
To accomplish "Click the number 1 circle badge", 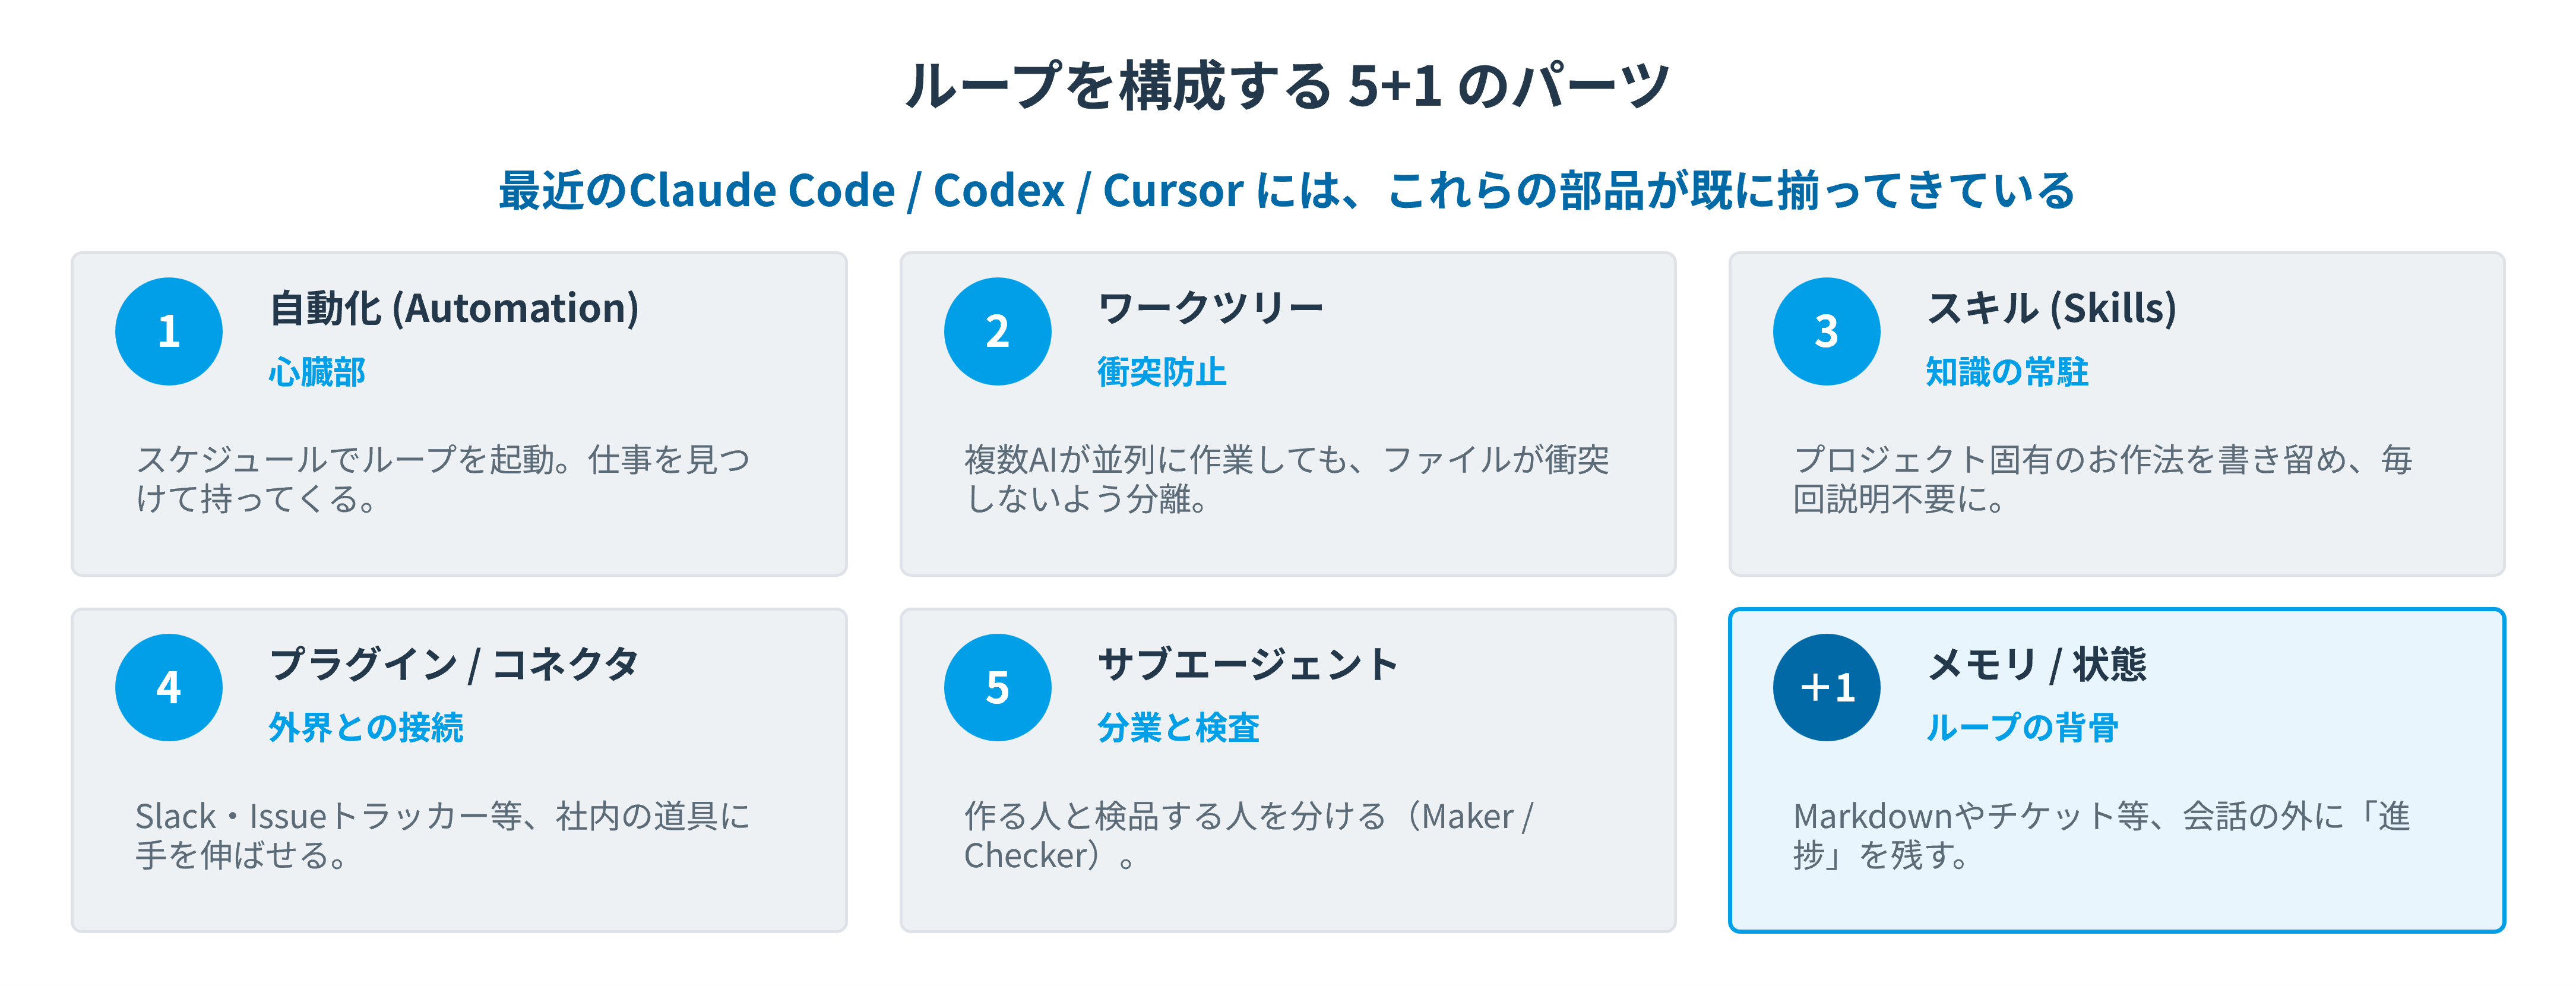I will click(169, 331).
